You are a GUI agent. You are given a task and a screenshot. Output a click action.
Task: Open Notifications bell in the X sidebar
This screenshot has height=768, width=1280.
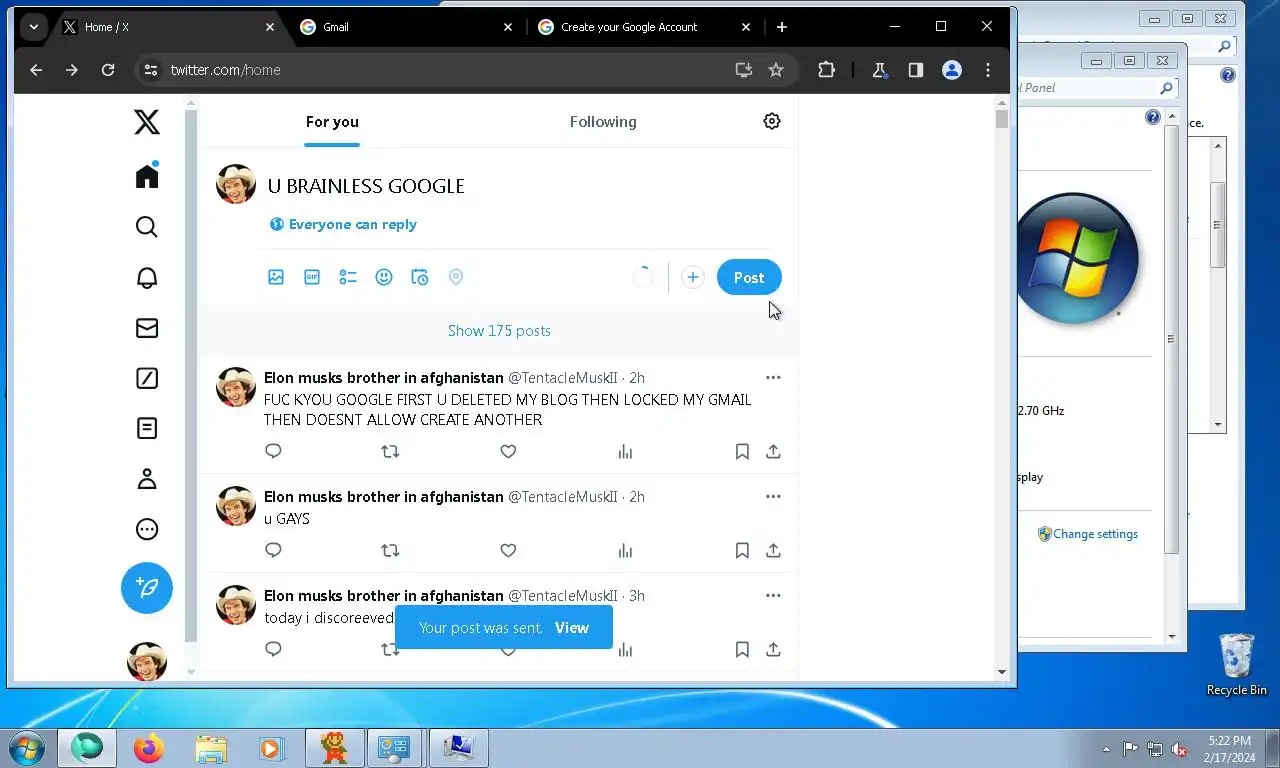coord(147,277)
